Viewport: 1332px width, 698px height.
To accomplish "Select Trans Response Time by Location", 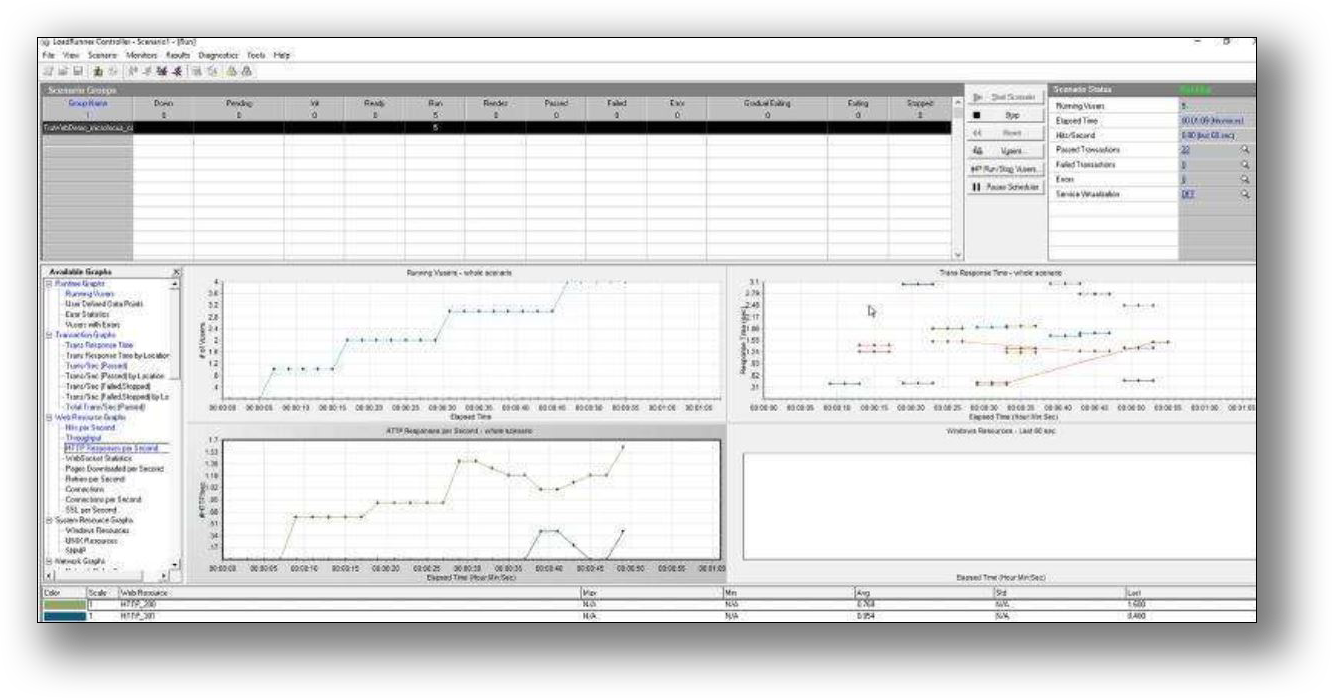I will pyautogui.click(x=117, y=355).
